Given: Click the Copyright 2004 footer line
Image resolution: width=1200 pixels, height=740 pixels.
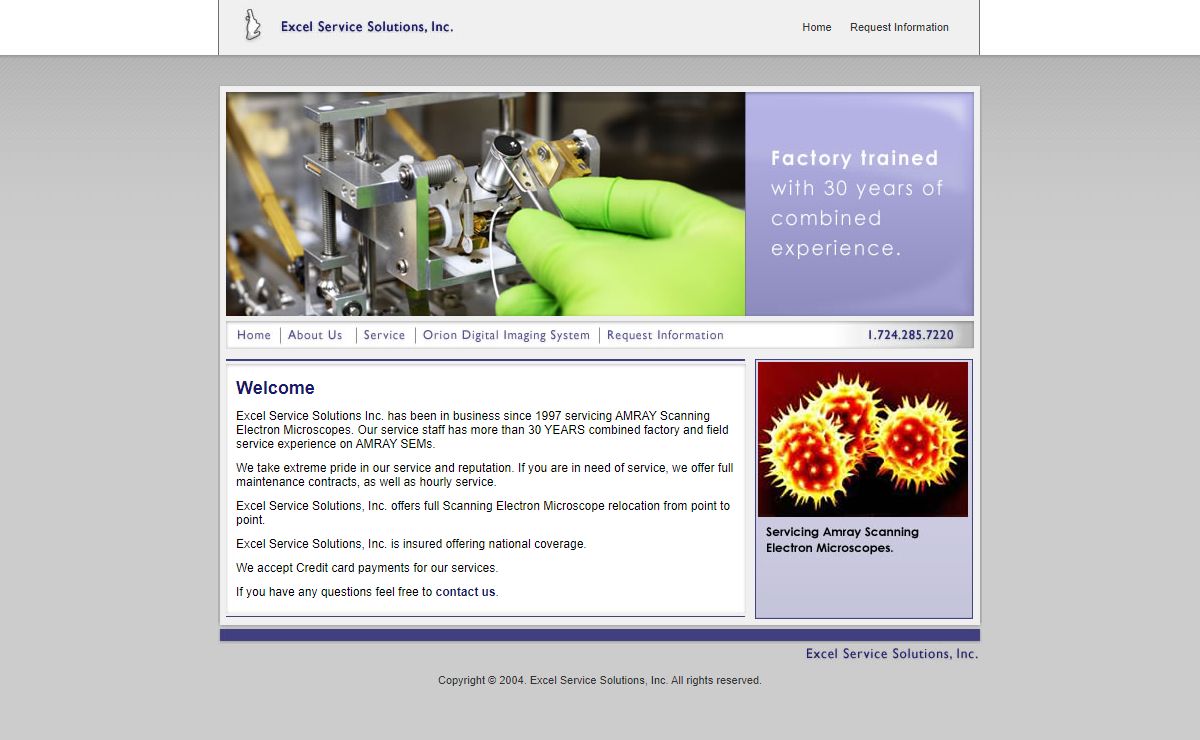Looking at the screenshot, I should point(600,680).
